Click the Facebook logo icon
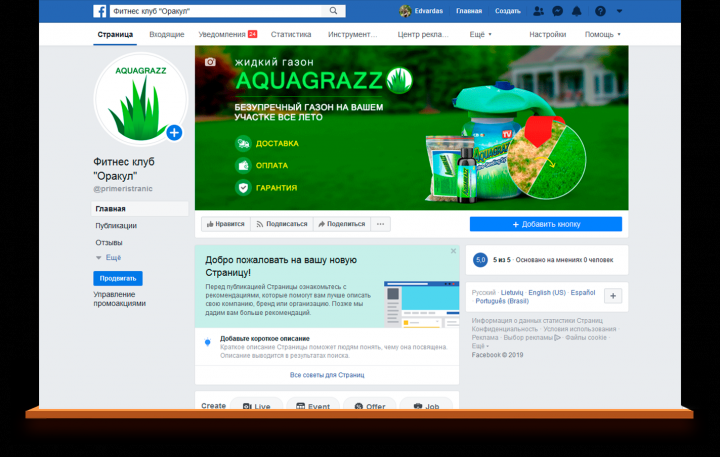 [100, 11]
